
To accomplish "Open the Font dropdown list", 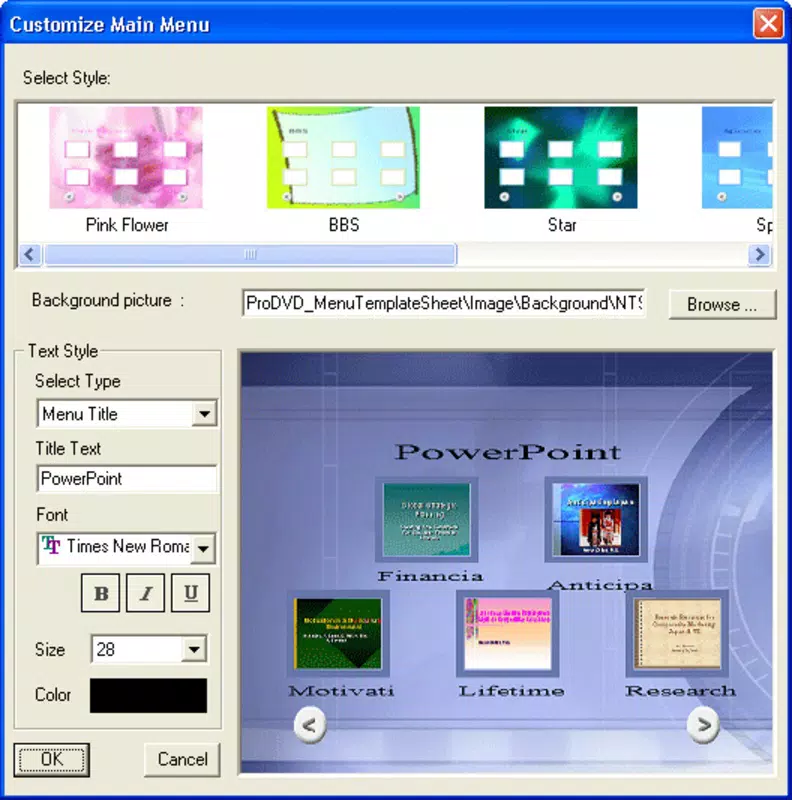I will [x=203, y=548].
